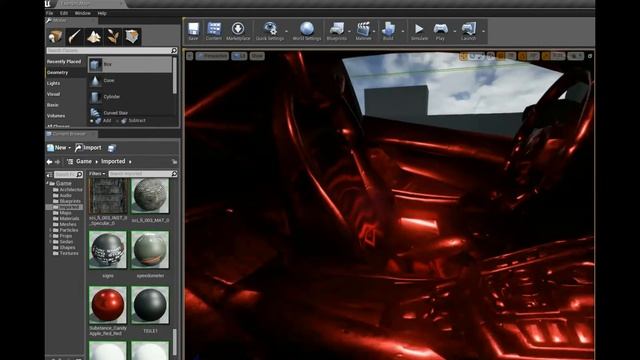Open the Window menu

(82, 13)
